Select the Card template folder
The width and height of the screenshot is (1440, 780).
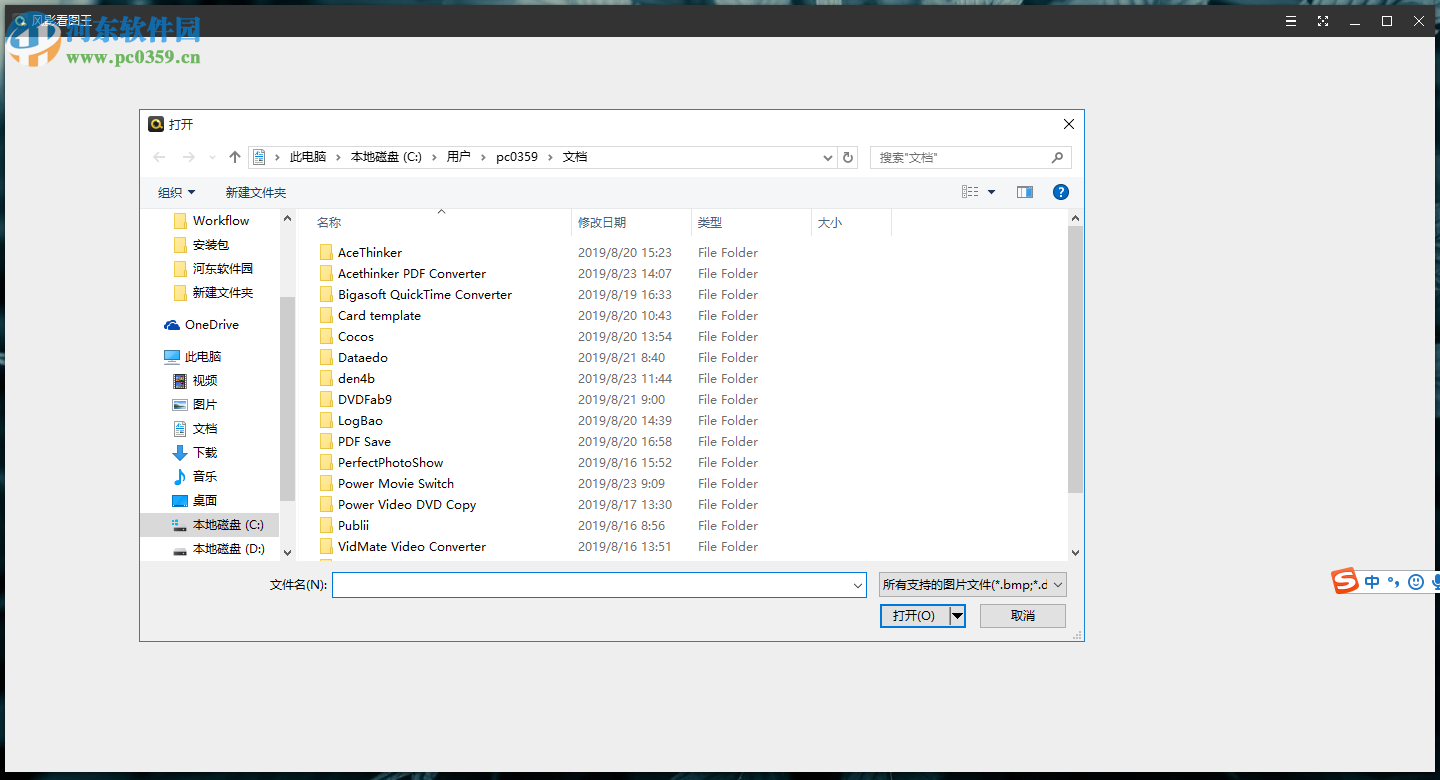click(370, 316)
